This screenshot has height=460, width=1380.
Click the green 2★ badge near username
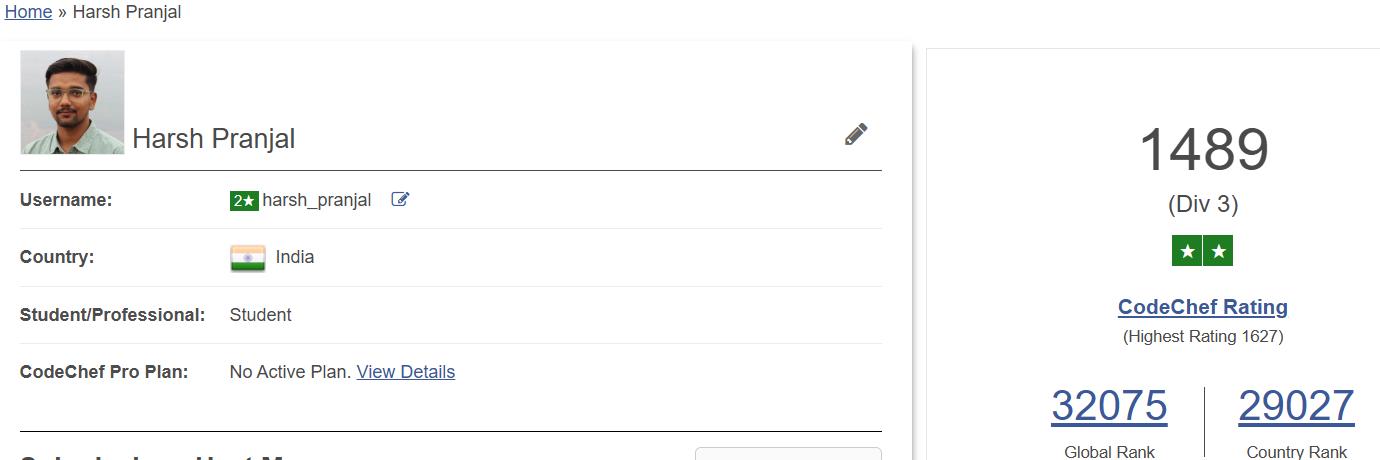[x=244, y=201]
